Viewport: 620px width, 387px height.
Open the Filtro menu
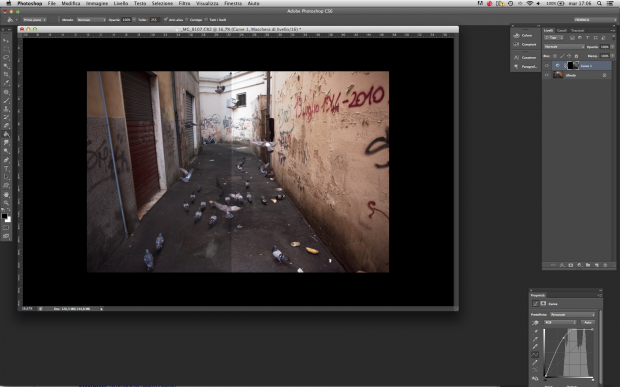click(x=184, y=3)
